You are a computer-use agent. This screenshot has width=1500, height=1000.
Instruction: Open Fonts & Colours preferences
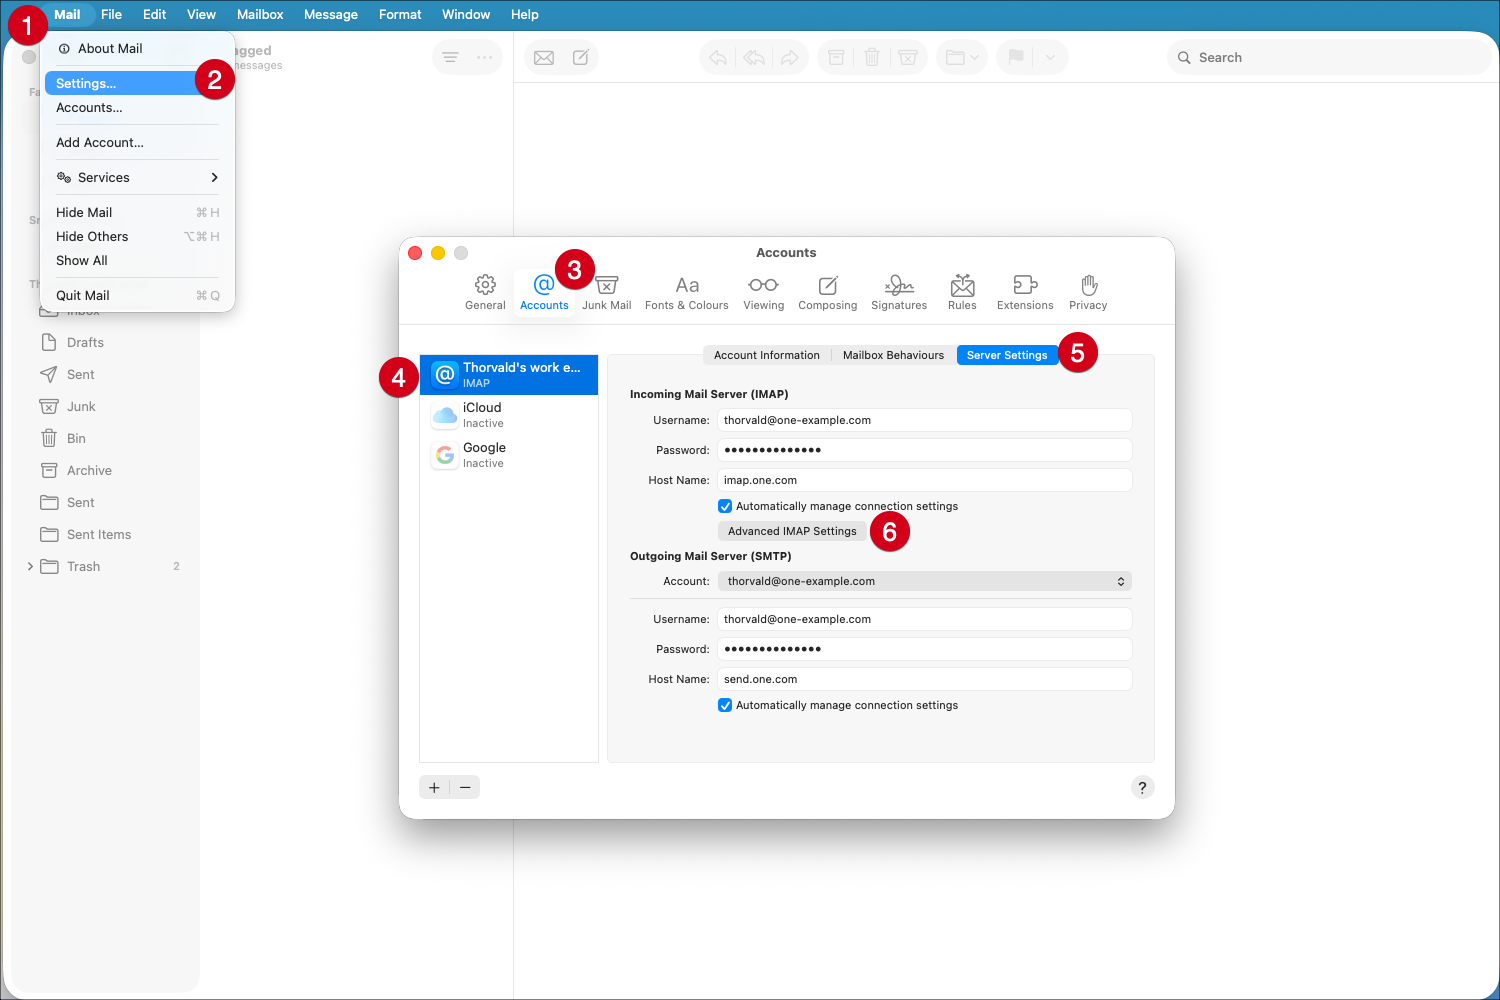[x=687, y=292]
